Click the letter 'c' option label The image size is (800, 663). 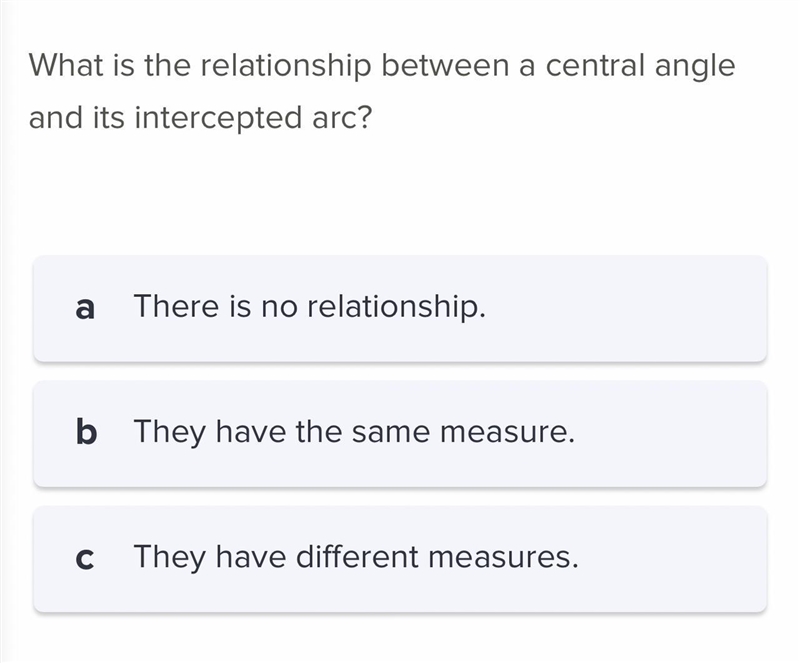click(x=85, y=558)
